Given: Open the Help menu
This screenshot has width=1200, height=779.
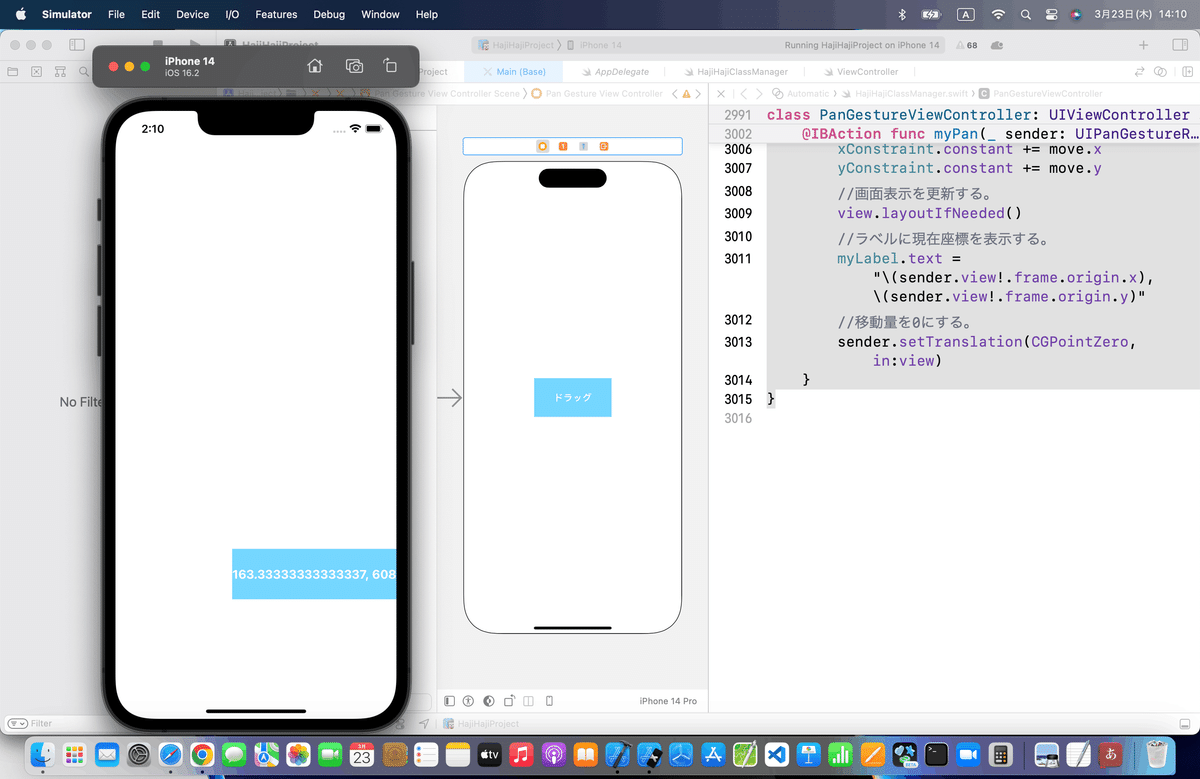Looking at the screenshot, I should click(426, 14).
